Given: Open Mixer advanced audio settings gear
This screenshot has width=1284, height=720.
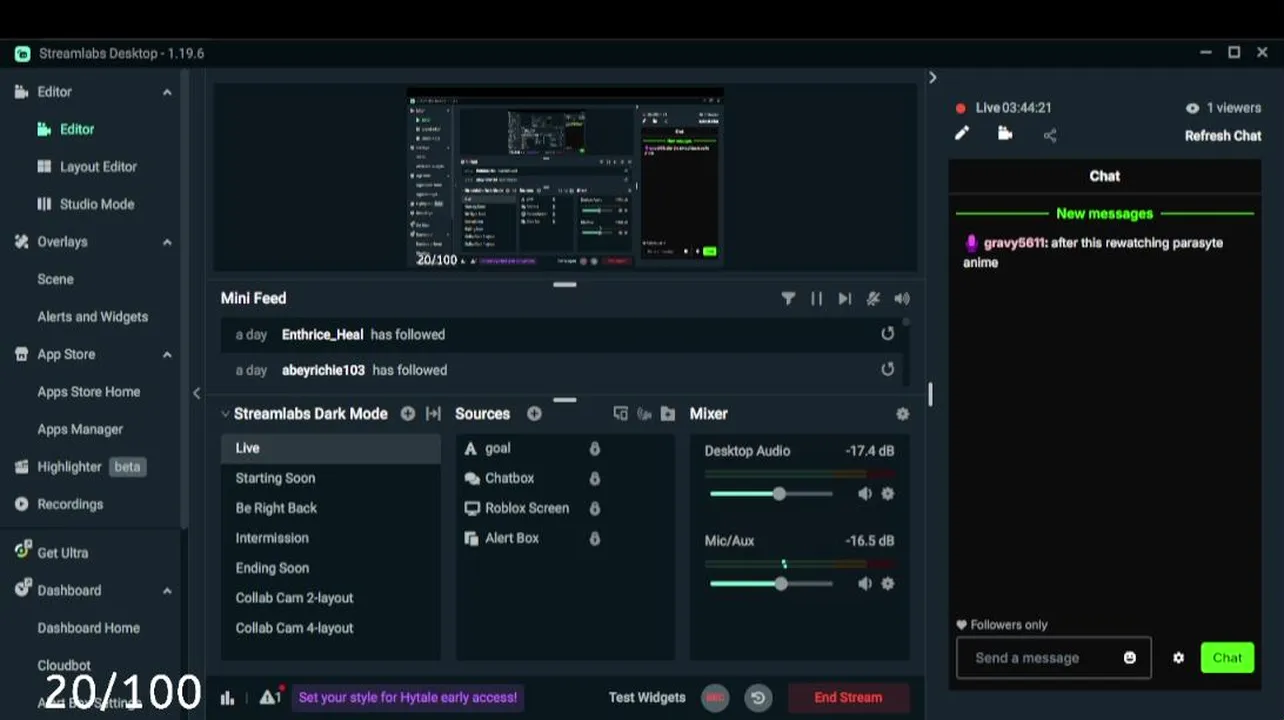Looking at the screenshot, I should [902, 413].
